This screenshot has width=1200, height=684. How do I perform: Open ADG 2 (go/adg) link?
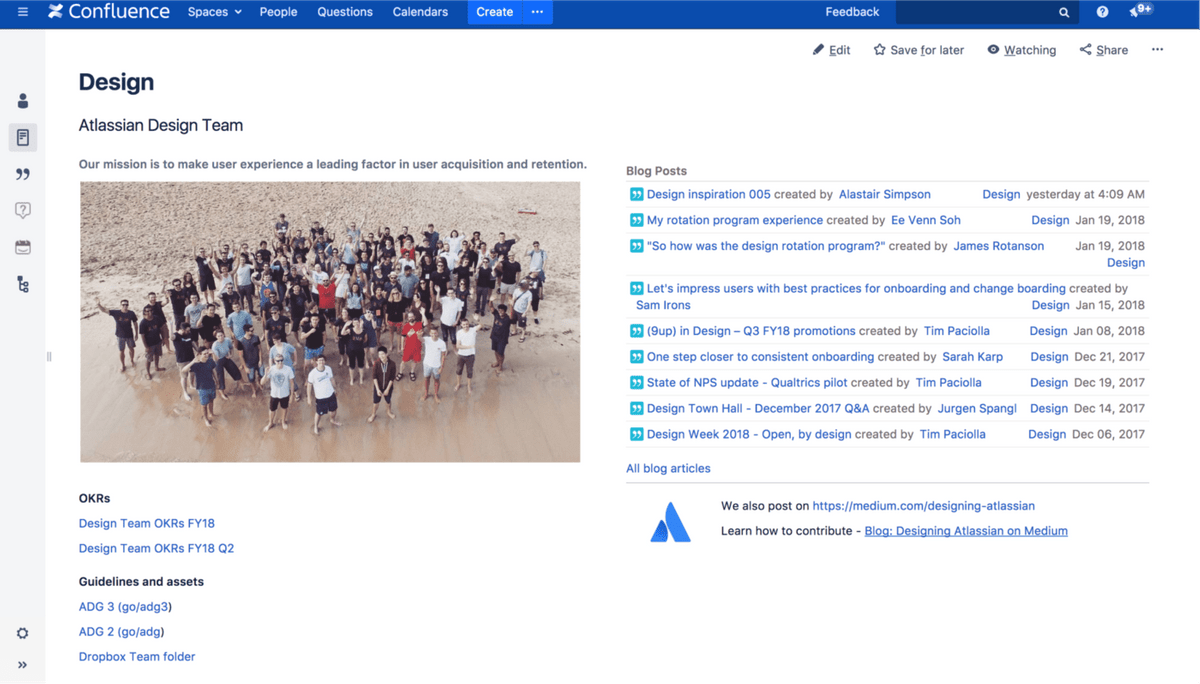(x=121, y=632)
